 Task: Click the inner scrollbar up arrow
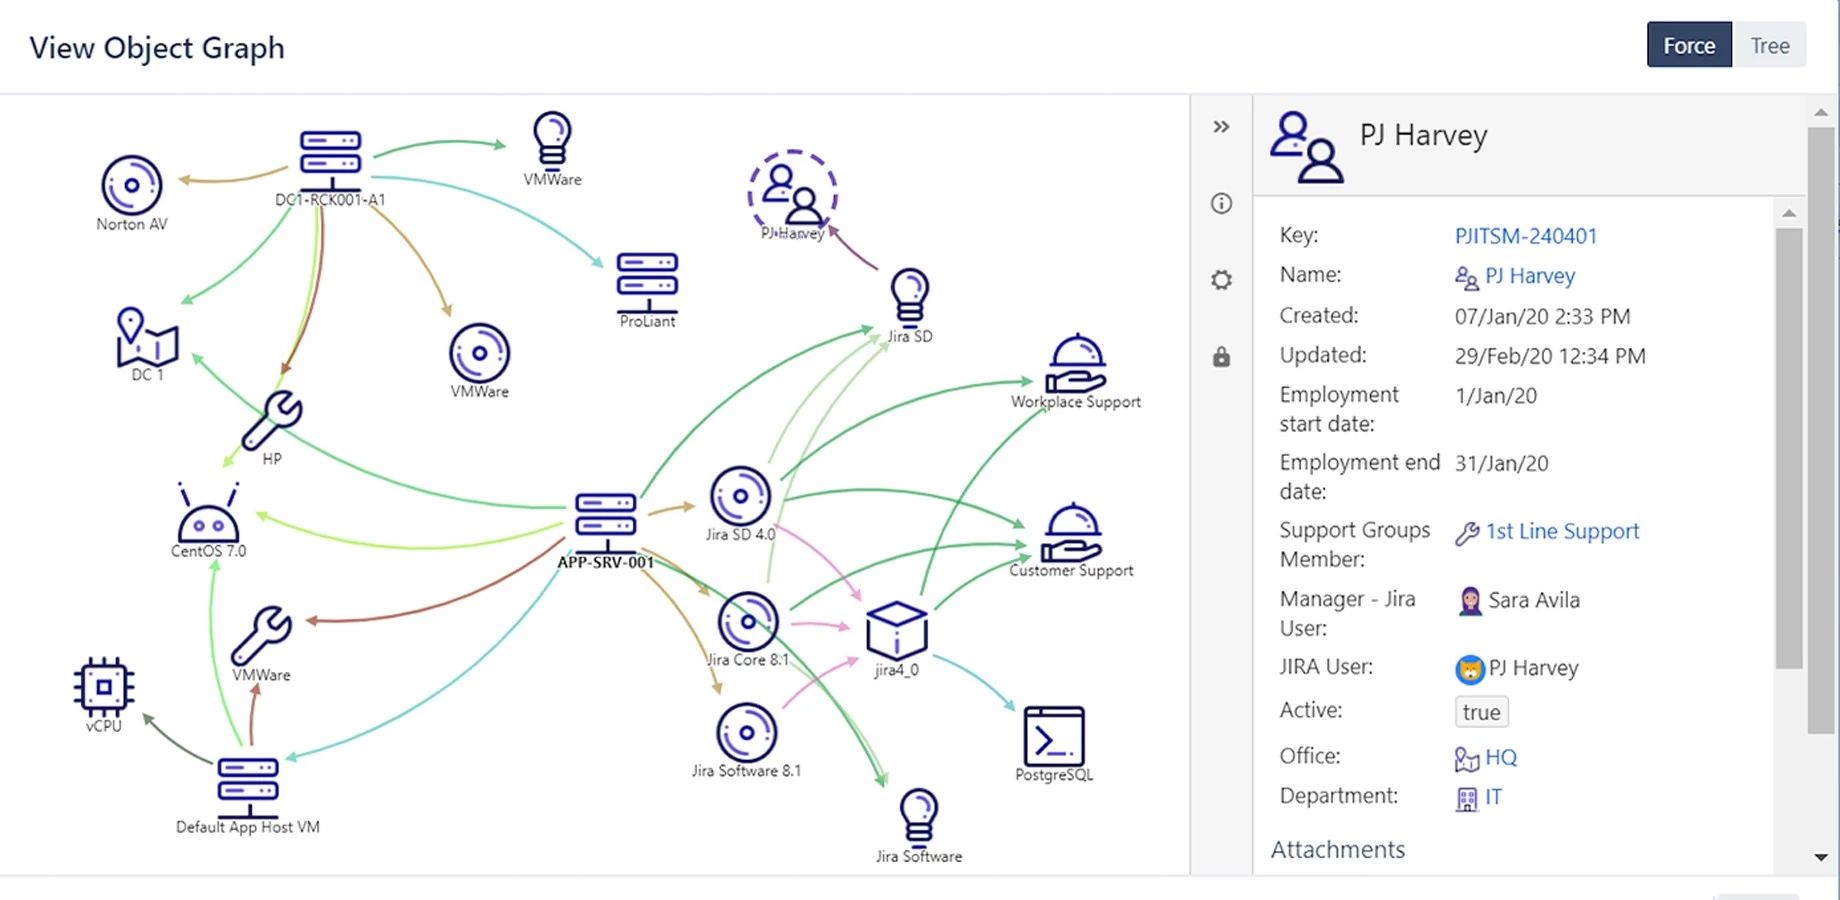click(1789, 213)
